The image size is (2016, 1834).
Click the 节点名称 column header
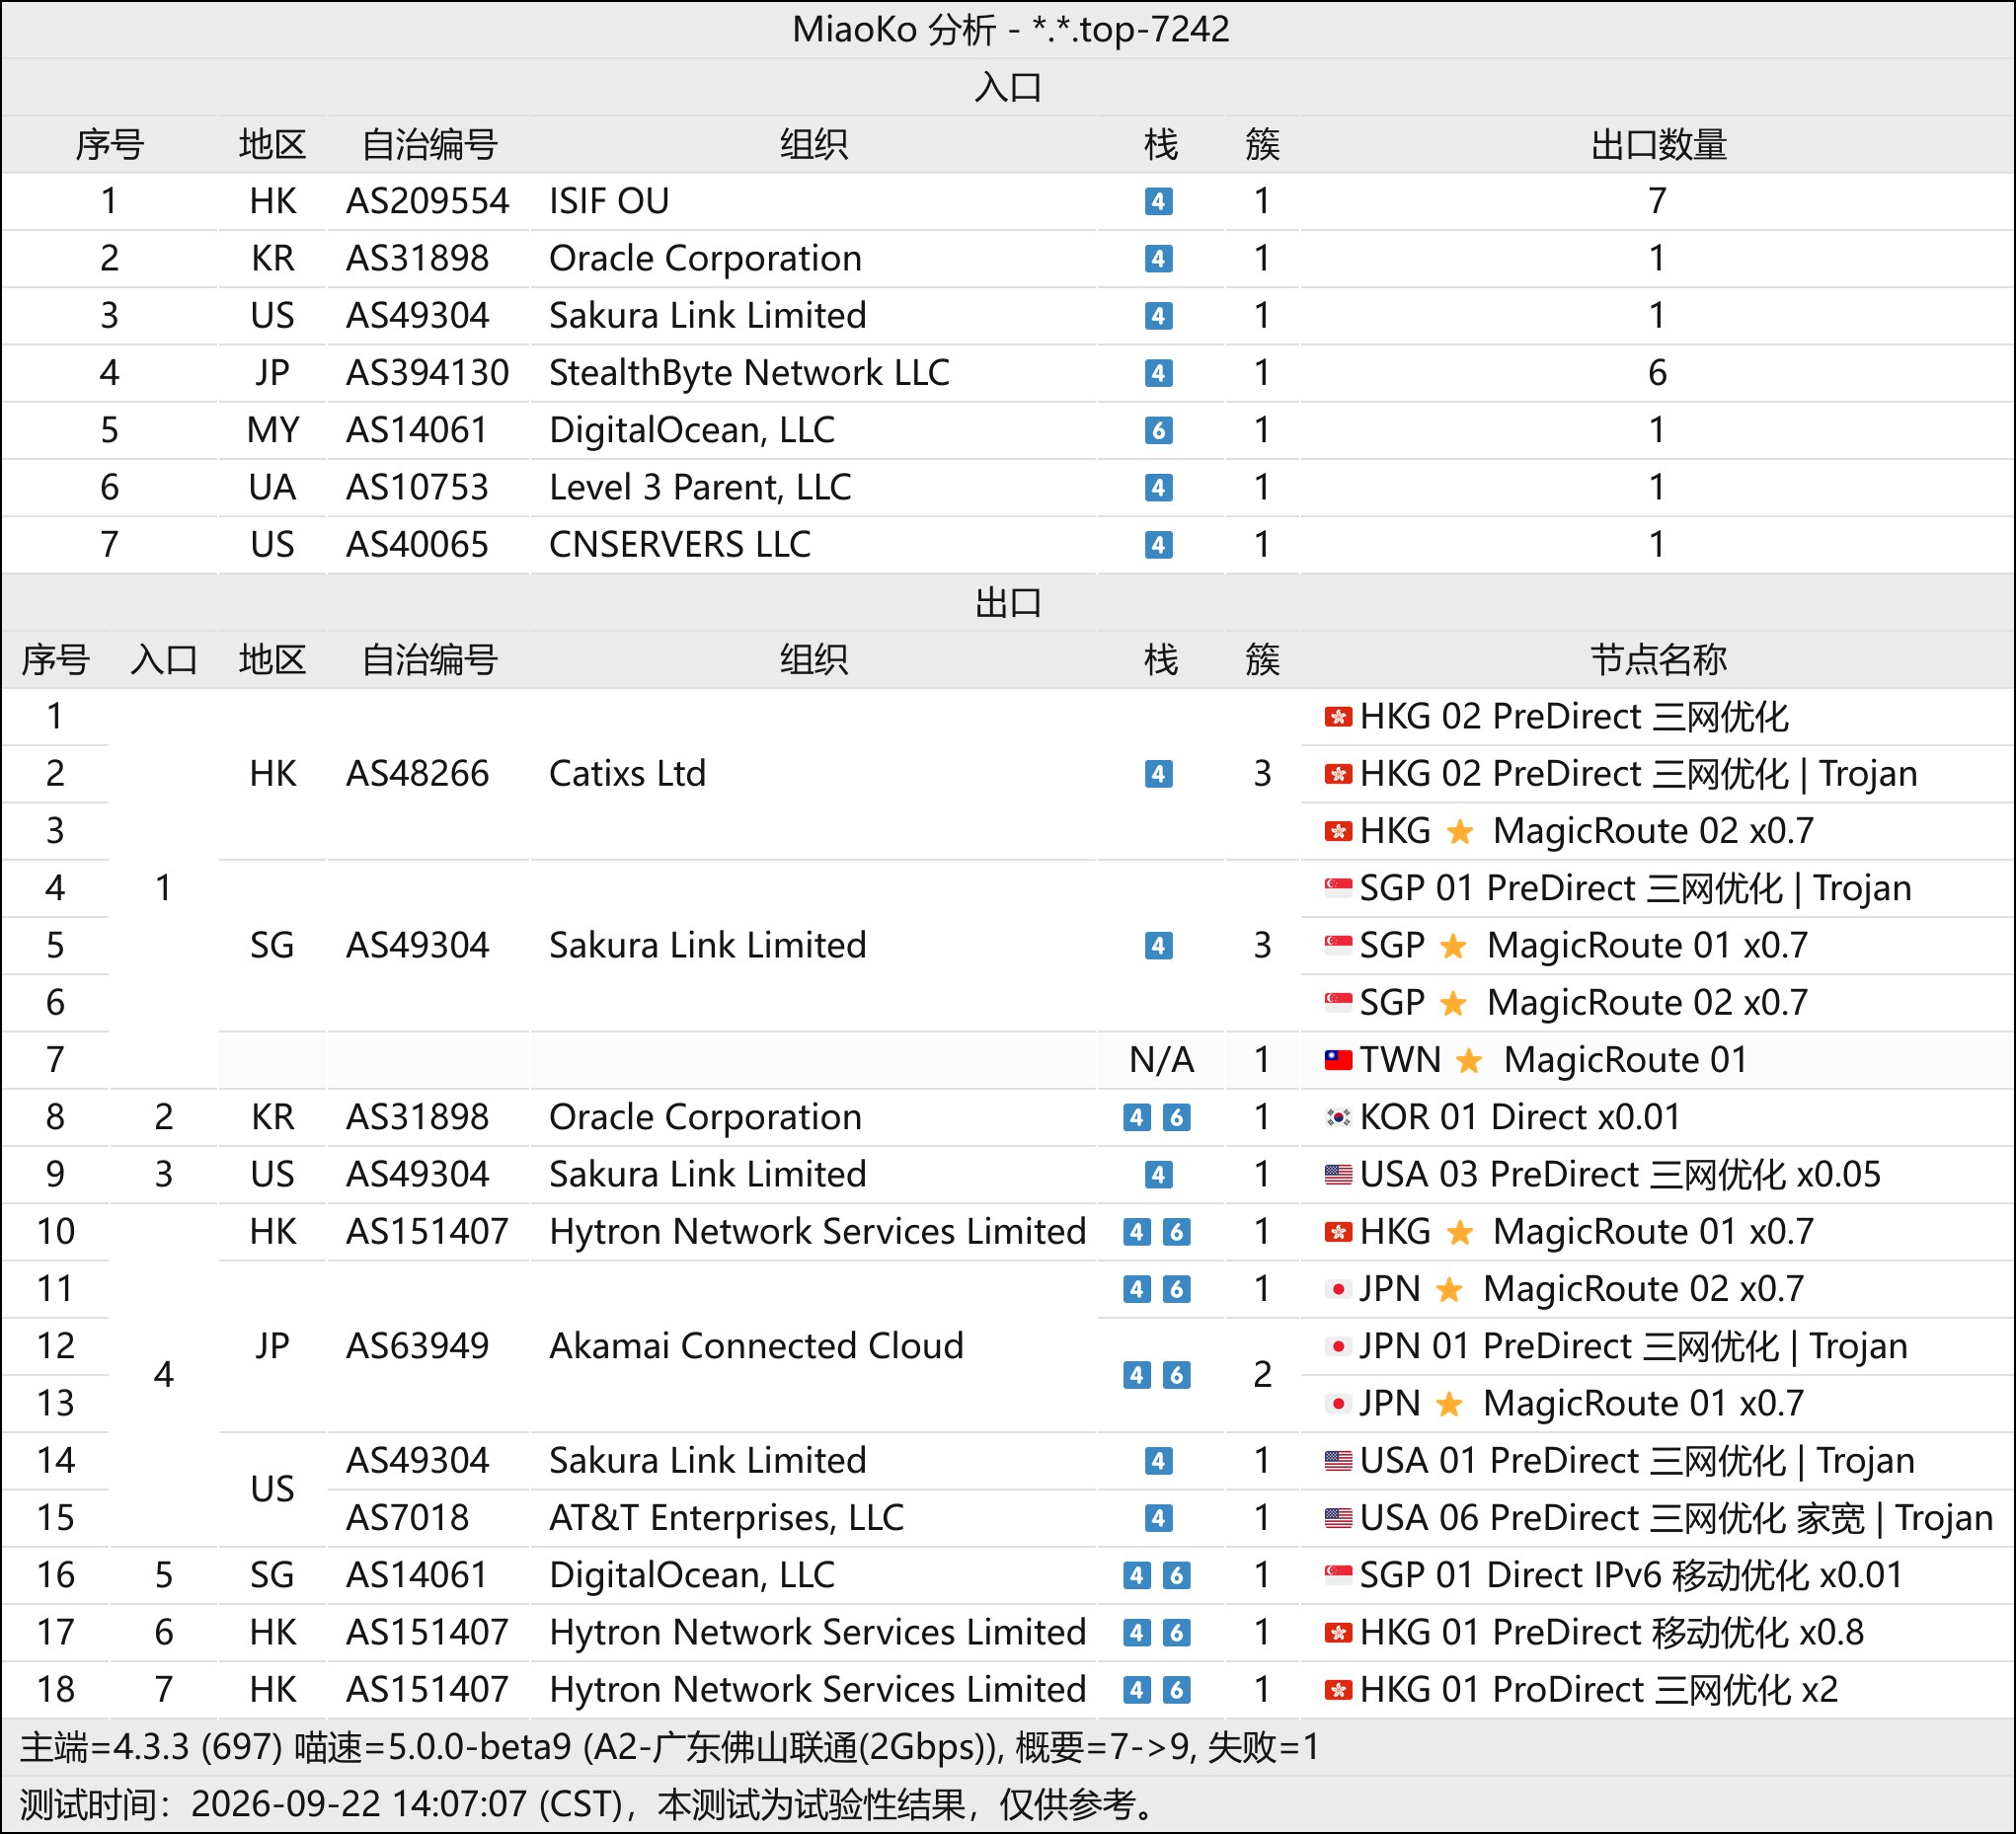pos(1658,660)
